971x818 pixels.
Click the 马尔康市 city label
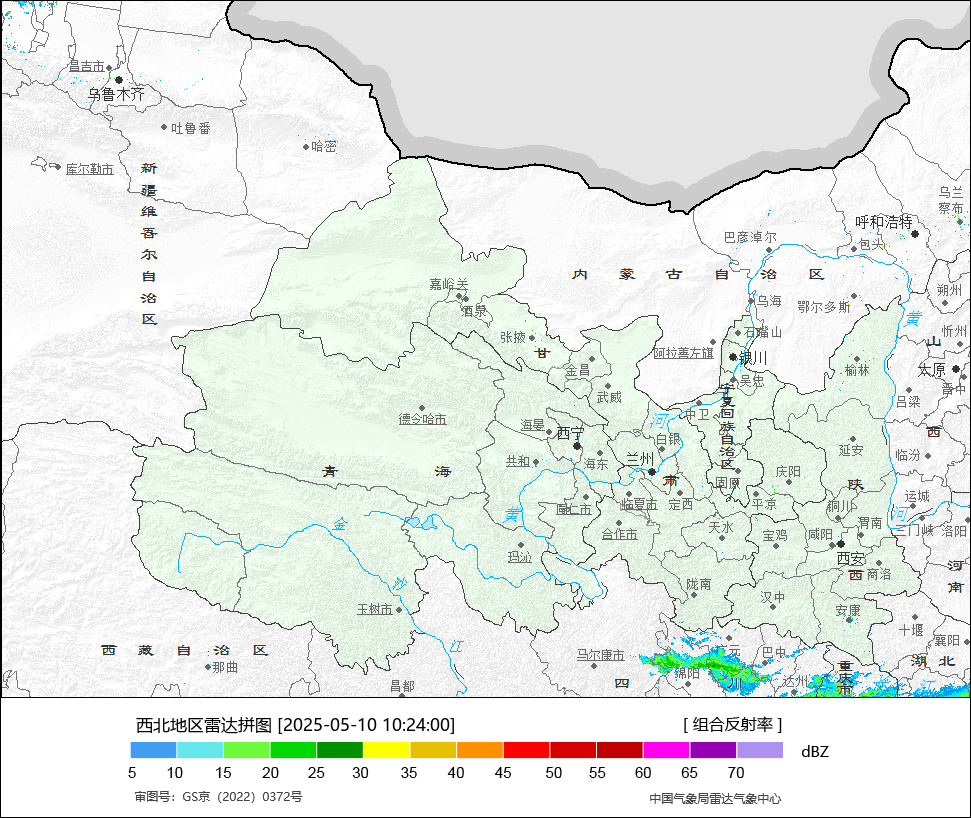[601, 655]
